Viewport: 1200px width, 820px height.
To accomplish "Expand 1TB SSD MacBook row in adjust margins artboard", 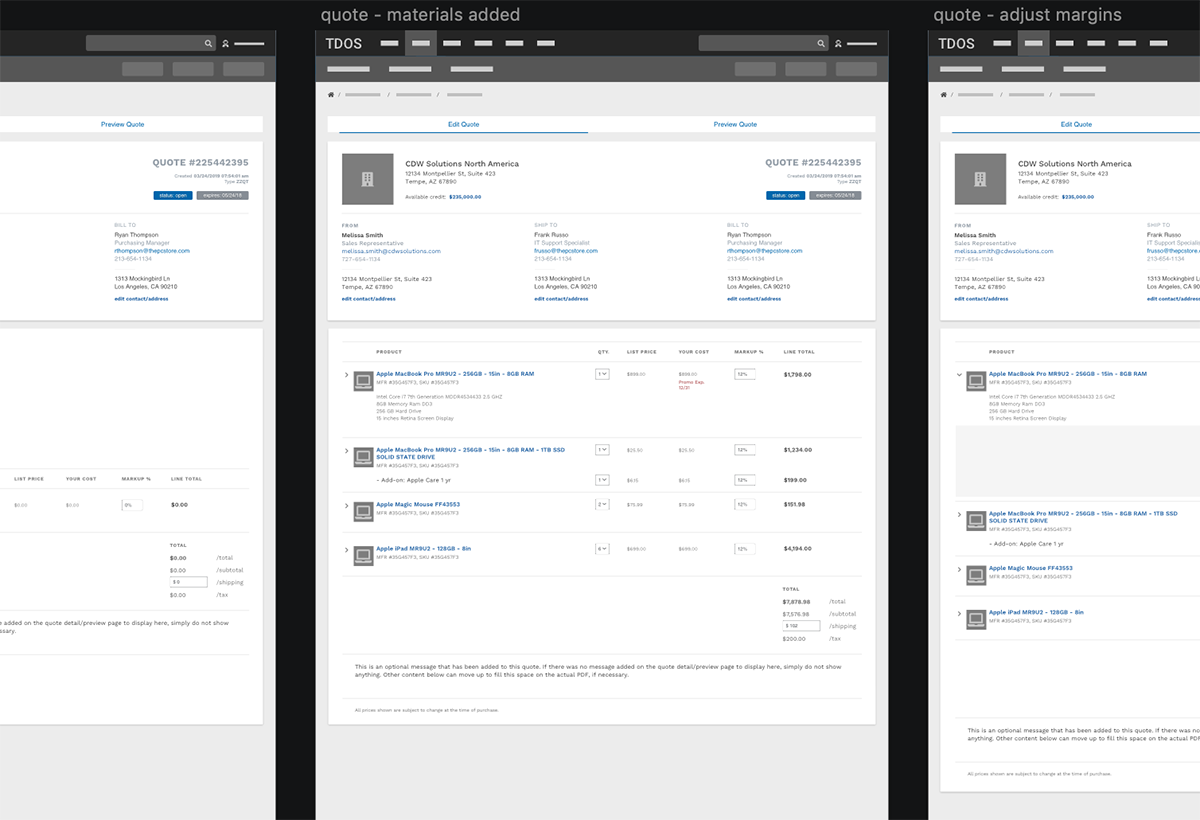I will click(x=960, y=515).
